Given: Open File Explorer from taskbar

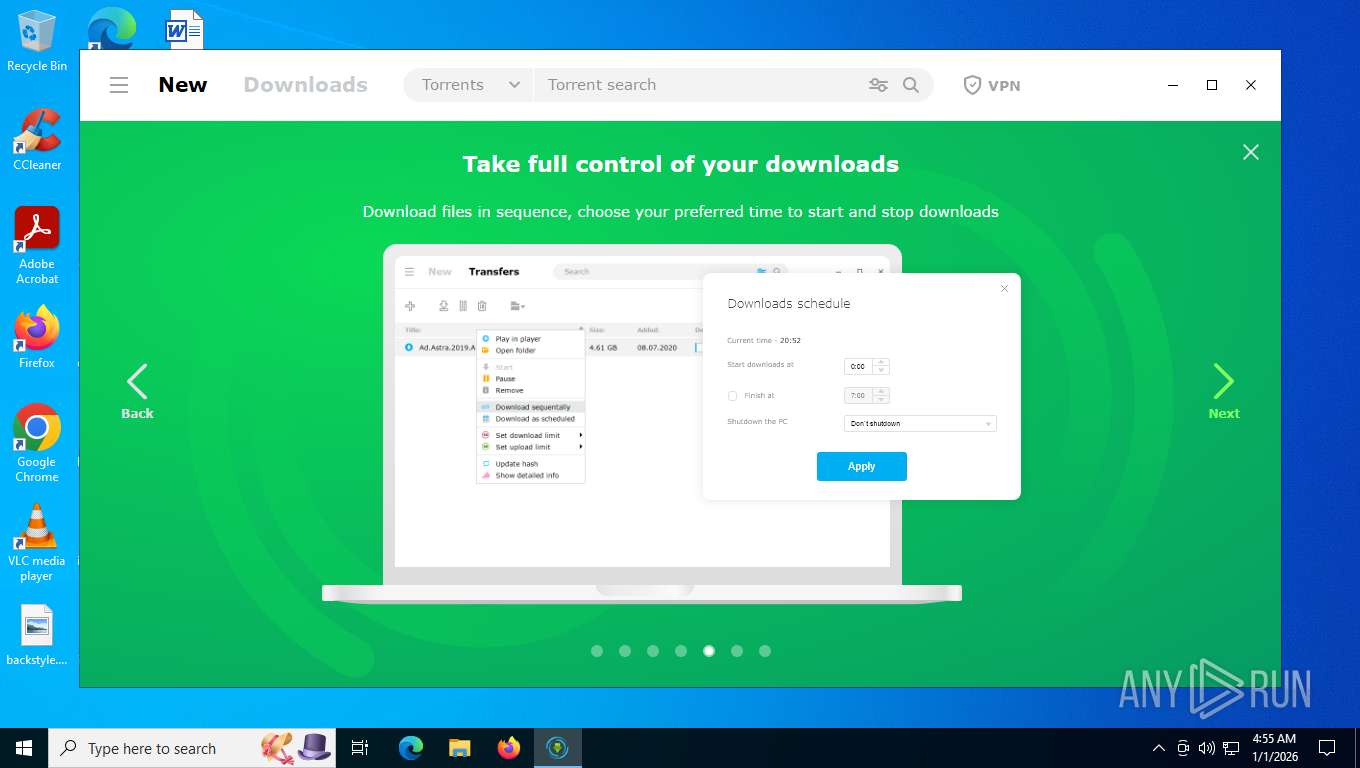Looking at the screenshot, I should point(459,748).
